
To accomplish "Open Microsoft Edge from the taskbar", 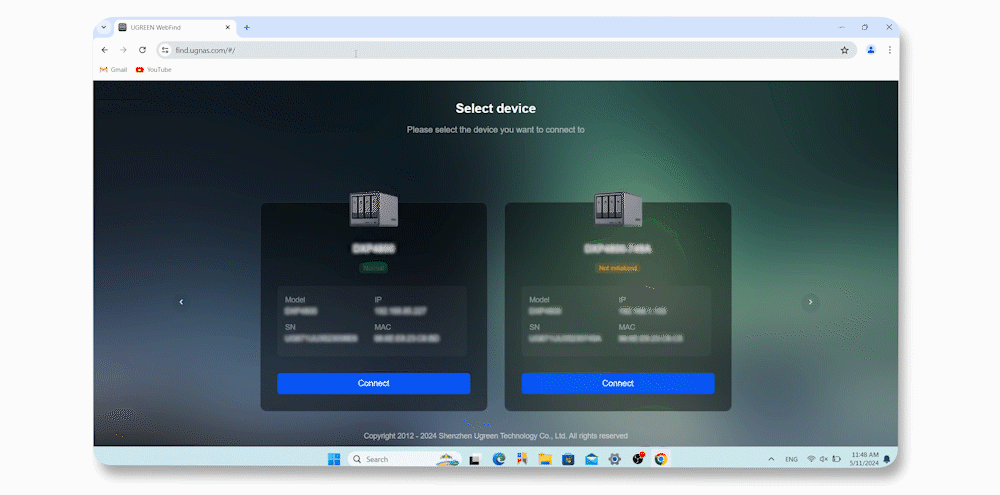I will coord(499,459).
